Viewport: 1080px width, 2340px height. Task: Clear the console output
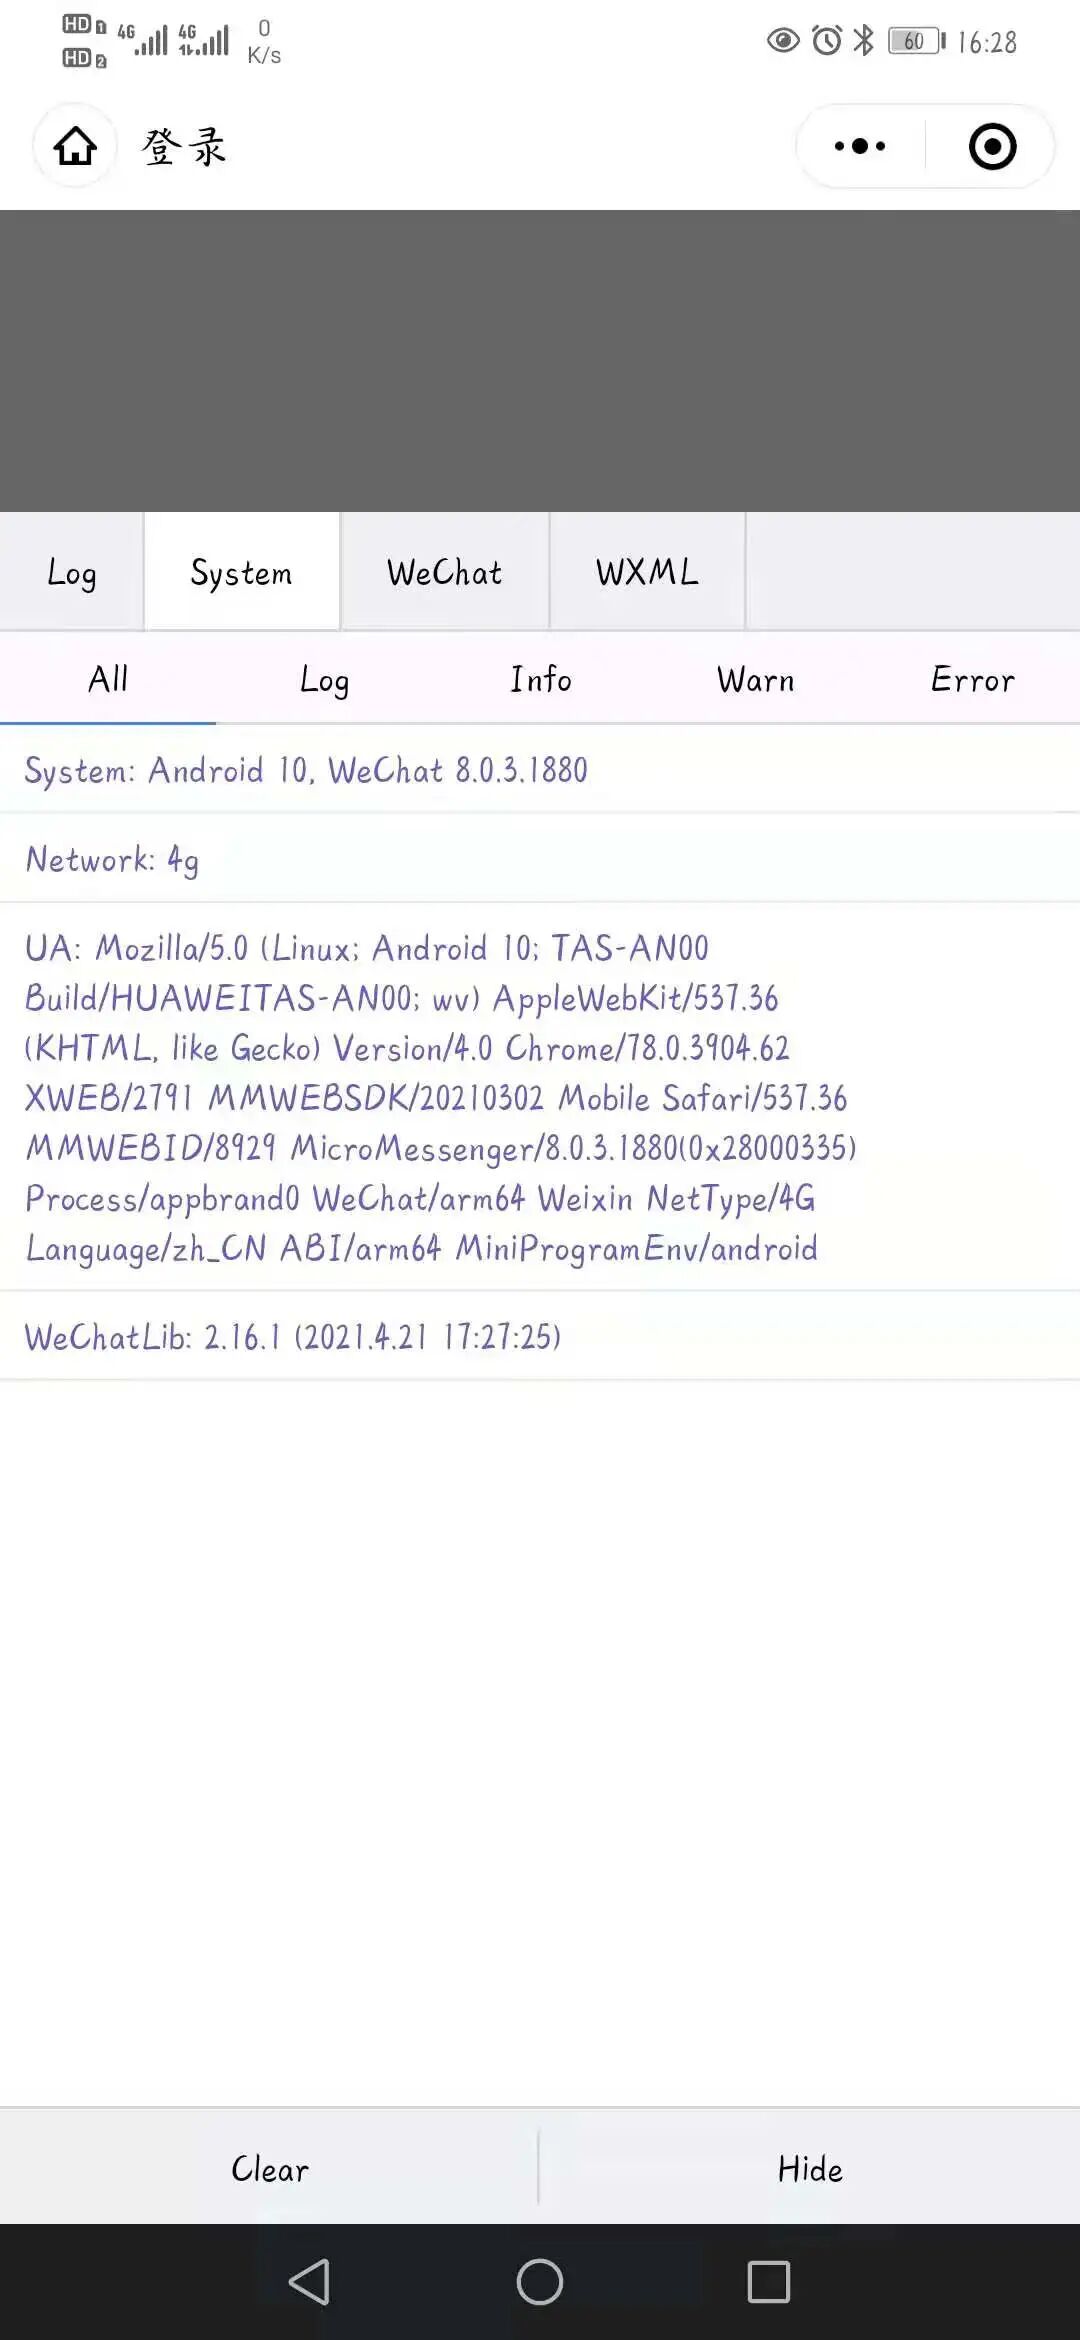coord(269,2167)
